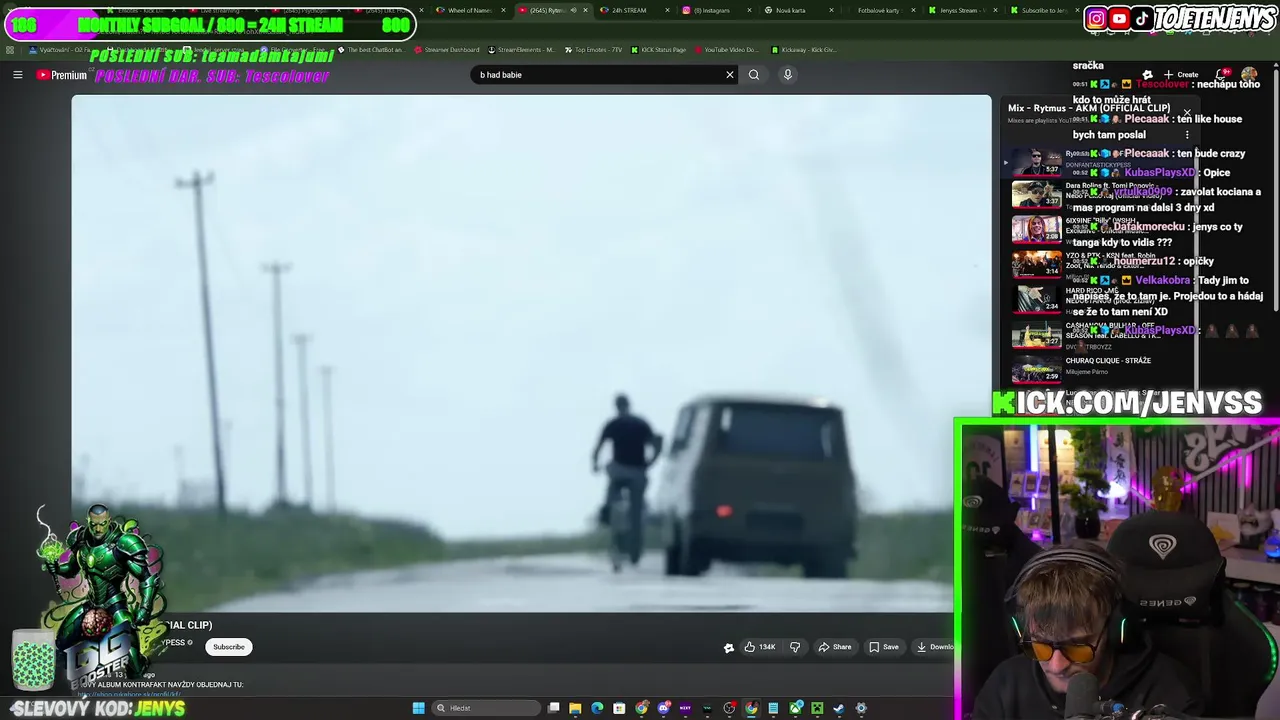Screen dimensions: 1280x720
Task: Open the Kickaway bookmark
Action: (x=803, y=49)
